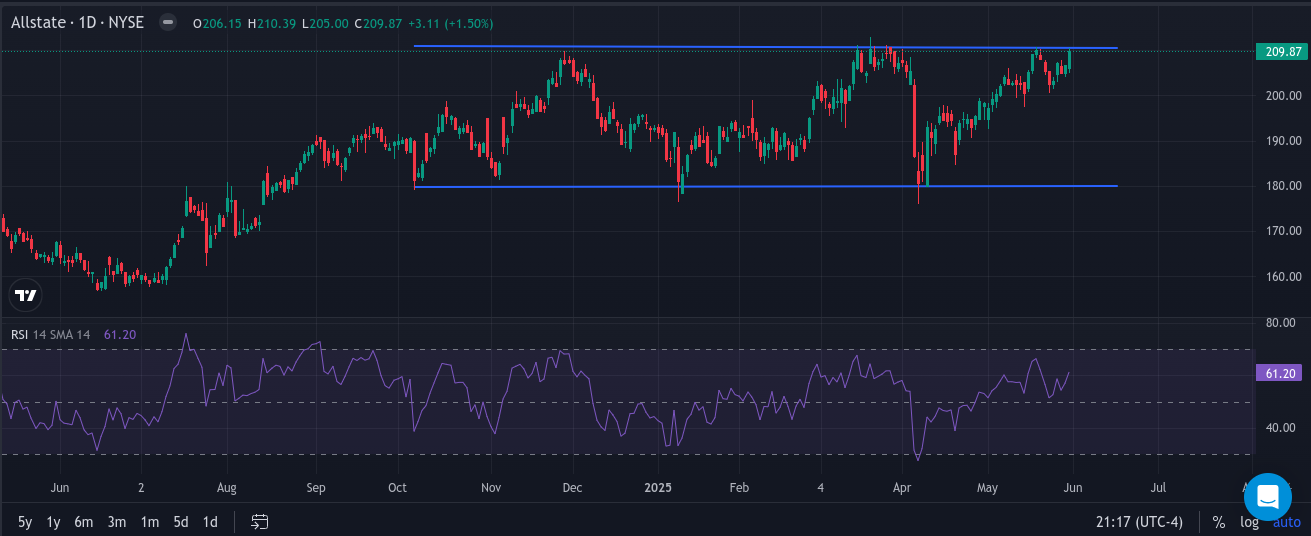The width and height of the screenshot is (1311, 536).
Task: Toggle percent scale with the % button
Action: pos(1218,521)
